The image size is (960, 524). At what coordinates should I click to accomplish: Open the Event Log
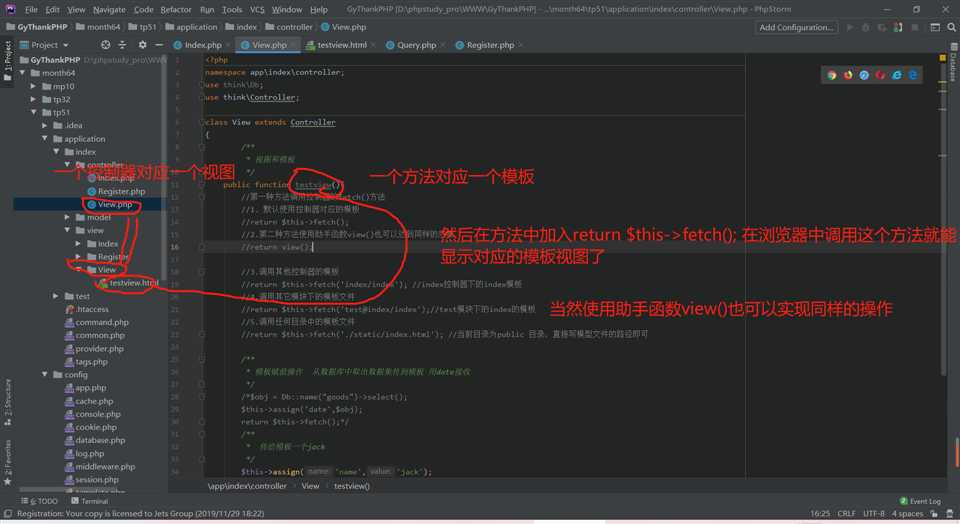pyautogui.click(x=920, y=501)
